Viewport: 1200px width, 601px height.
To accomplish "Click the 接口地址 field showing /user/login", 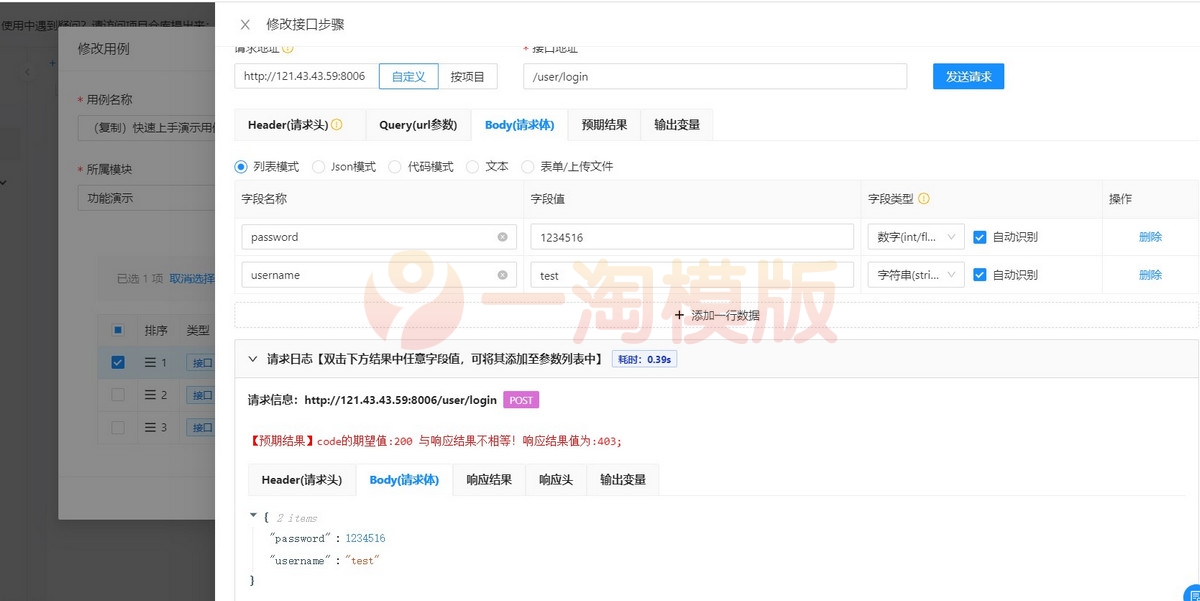I will (715, 76).
